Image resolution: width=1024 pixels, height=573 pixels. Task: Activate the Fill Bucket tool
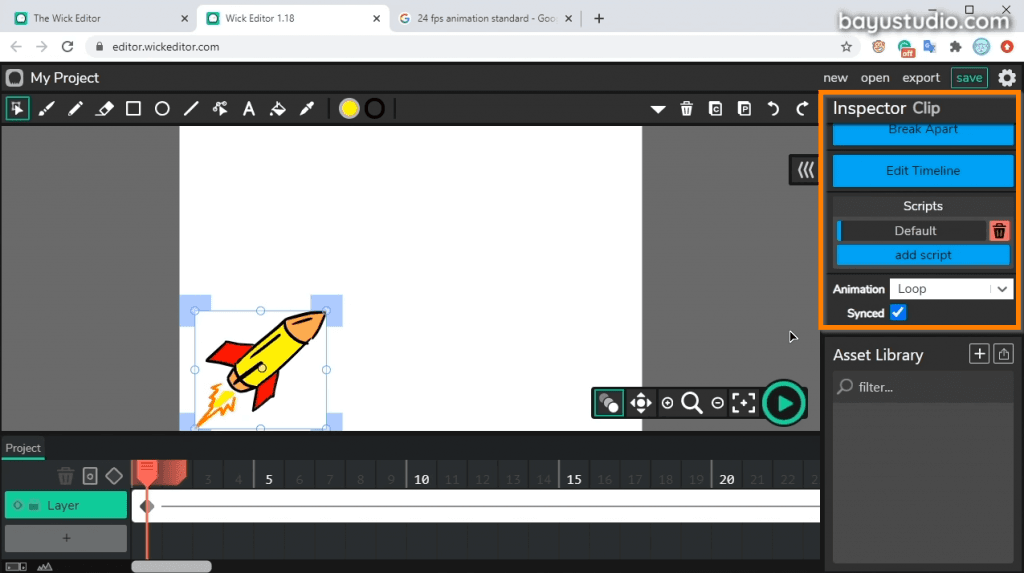click(x=278, y=108)
